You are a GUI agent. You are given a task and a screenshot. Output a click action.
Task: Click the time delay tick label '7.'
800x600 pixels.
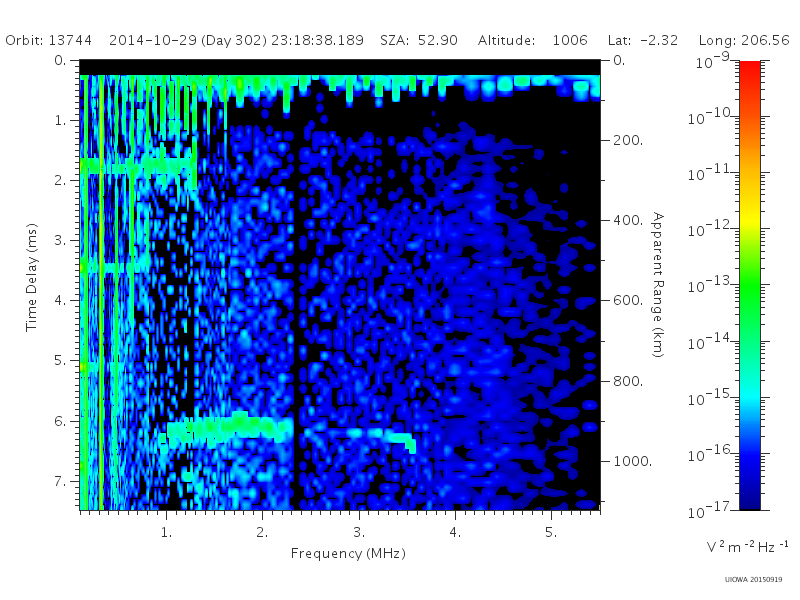pos(60,481)
